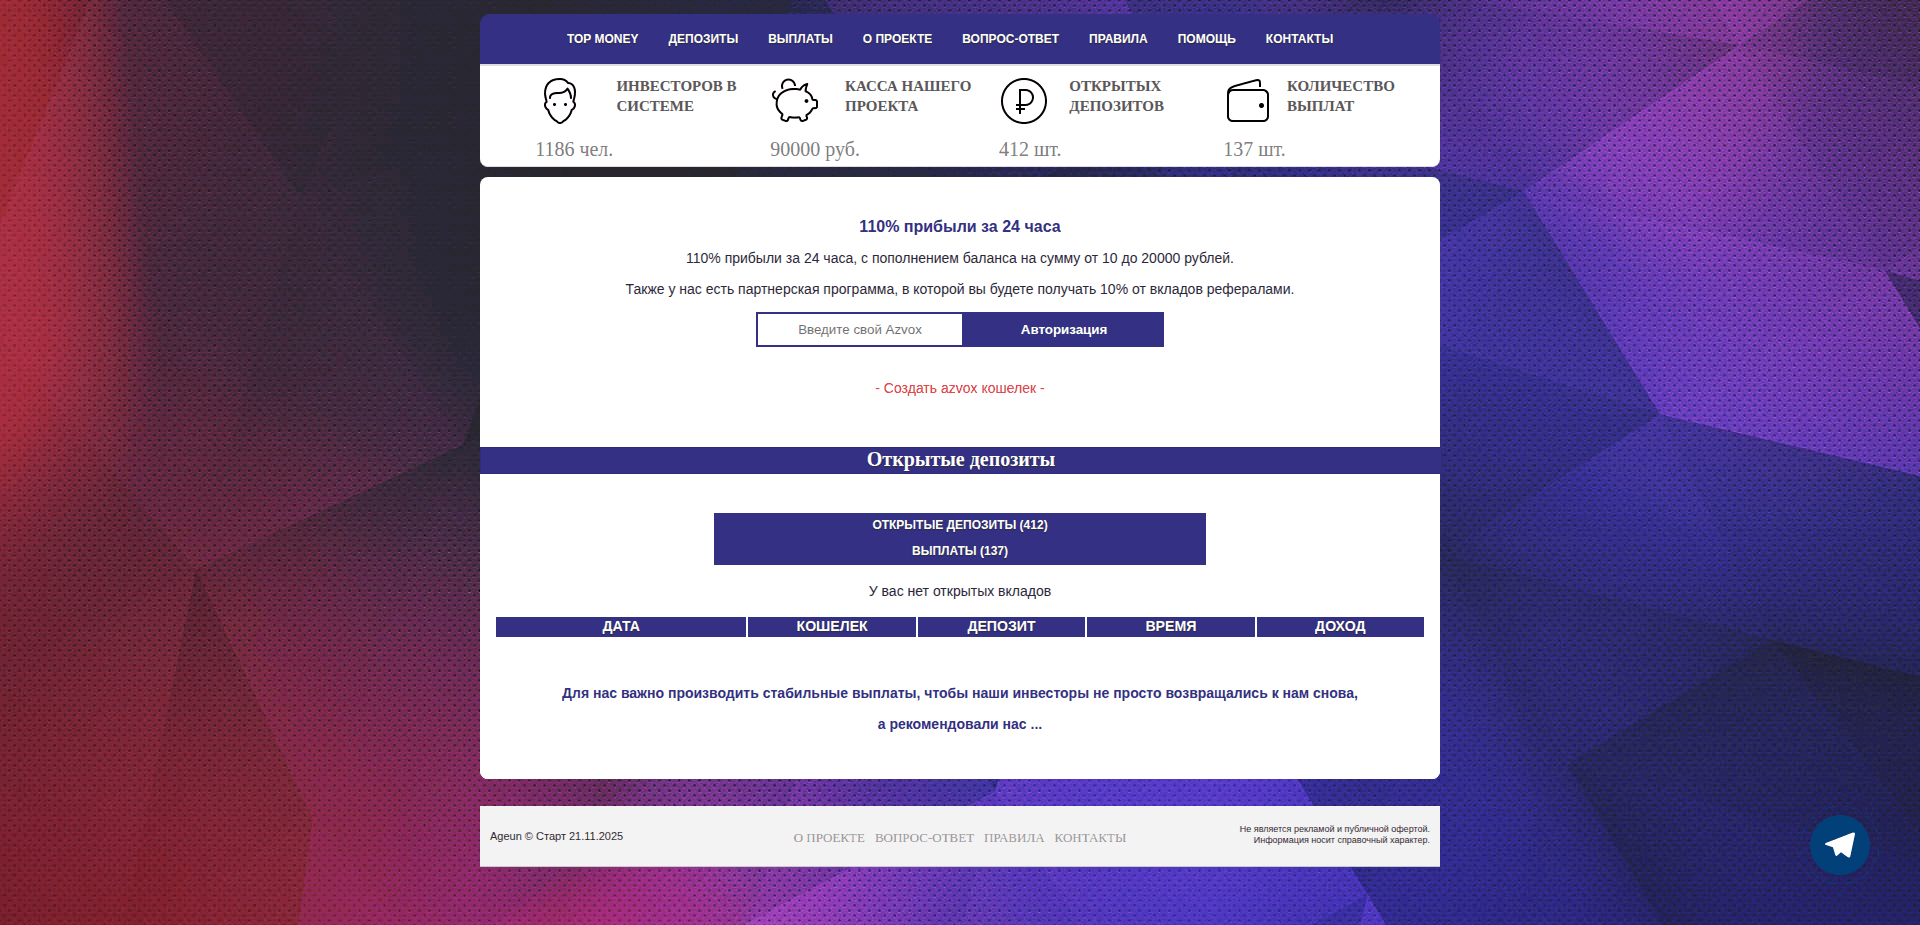The width and height of the screenshot is (1920, 925).
Task: Open the Telegram chat icon
Action: (1839, 845)
